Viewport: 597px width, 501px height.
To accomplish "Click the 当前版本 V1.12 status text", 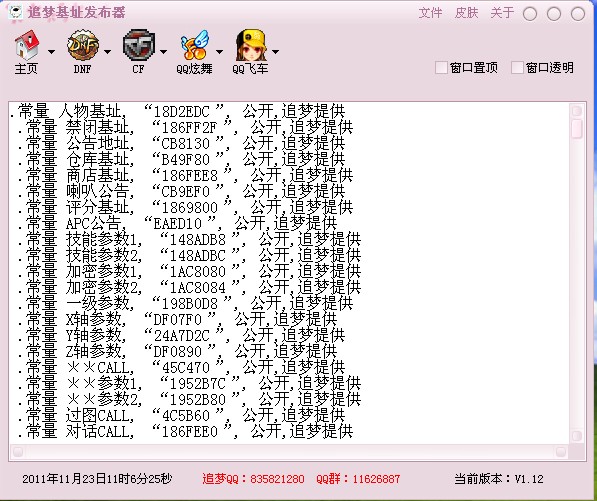I will (x=499, y=479).
